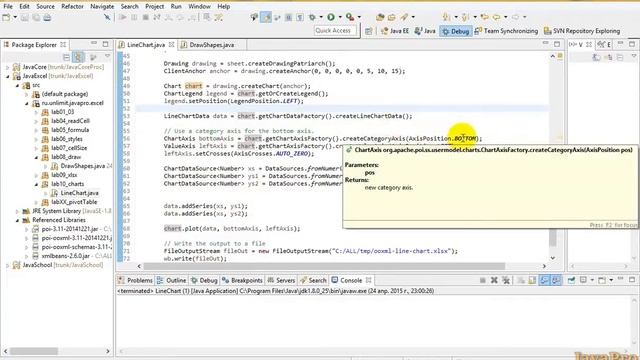
Task: Click Remove Launch icon in Console
Action: (494, 280)
